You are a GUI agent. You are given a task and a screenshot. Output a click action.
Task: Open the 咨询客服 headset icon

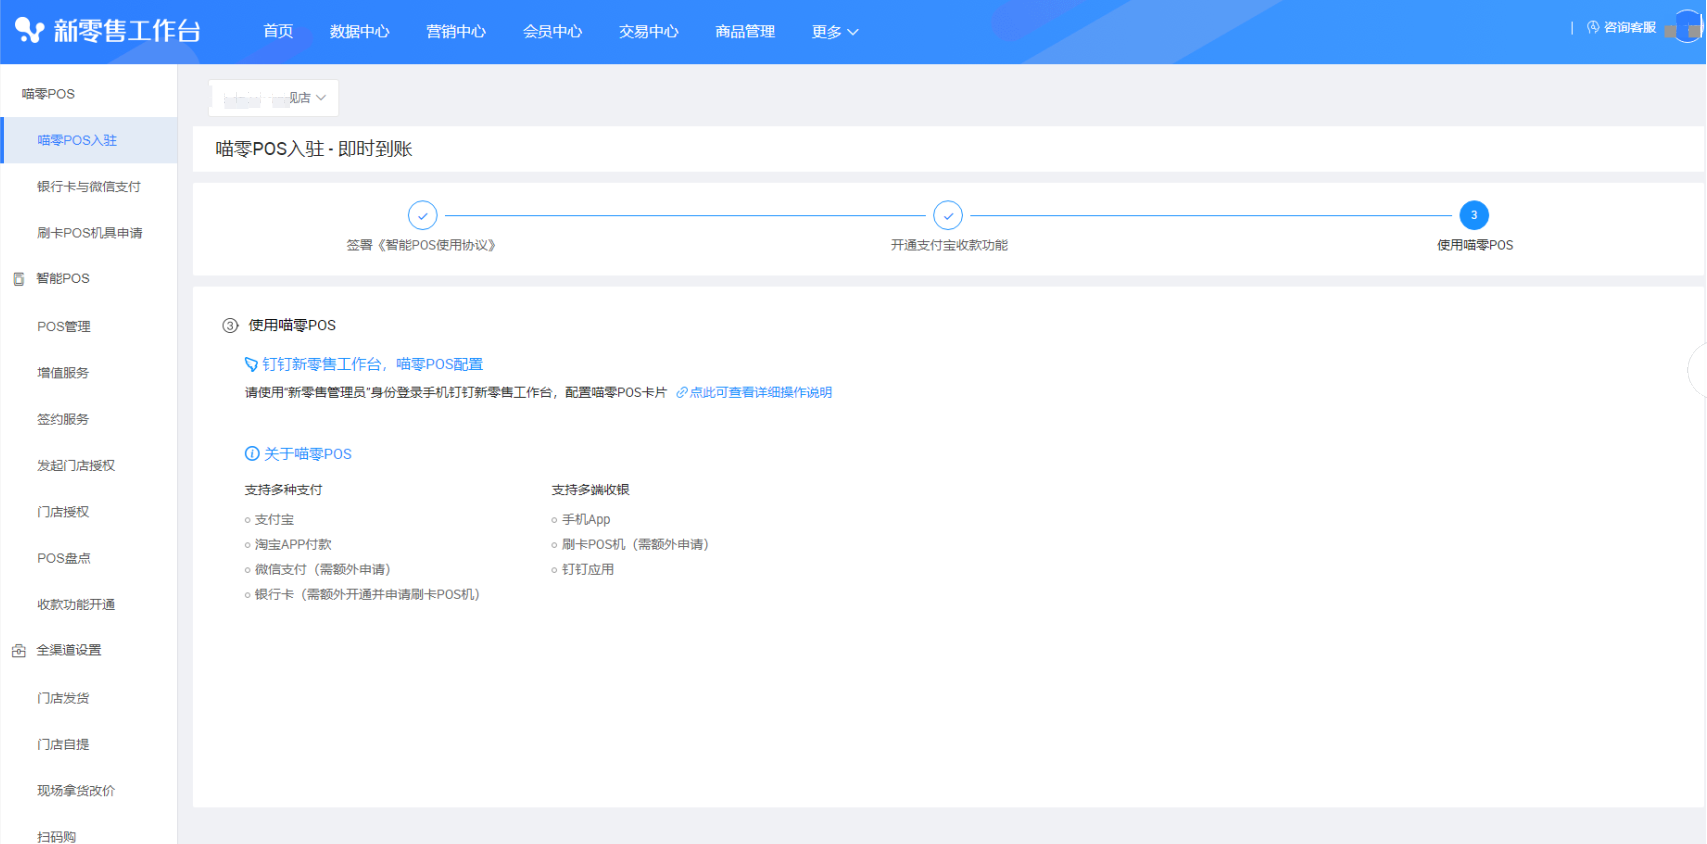pos(1593,27)
